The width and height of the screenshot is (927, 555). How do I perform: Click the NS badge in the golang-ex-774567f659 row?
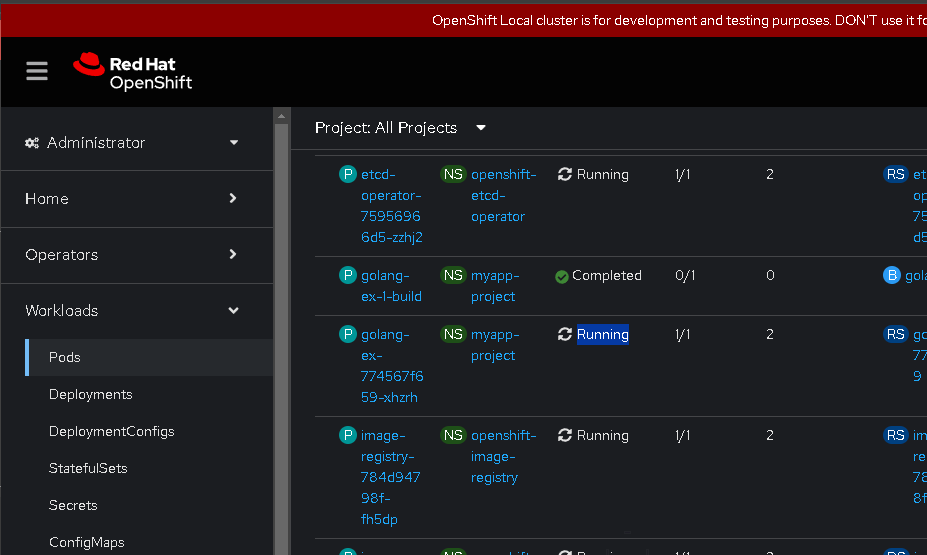click(x=453, y=335)
